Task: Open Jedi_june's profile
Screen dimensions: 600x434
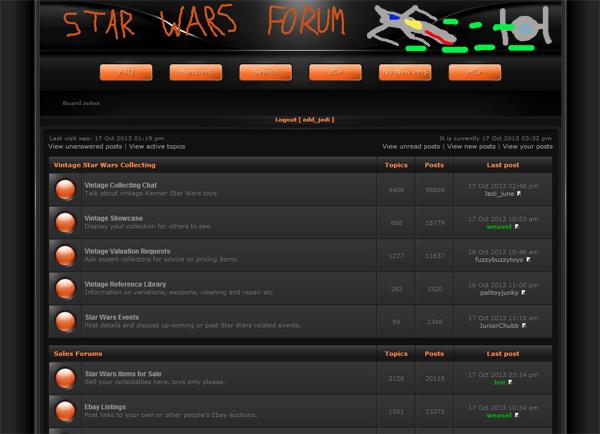Action: tap(499, 194)
